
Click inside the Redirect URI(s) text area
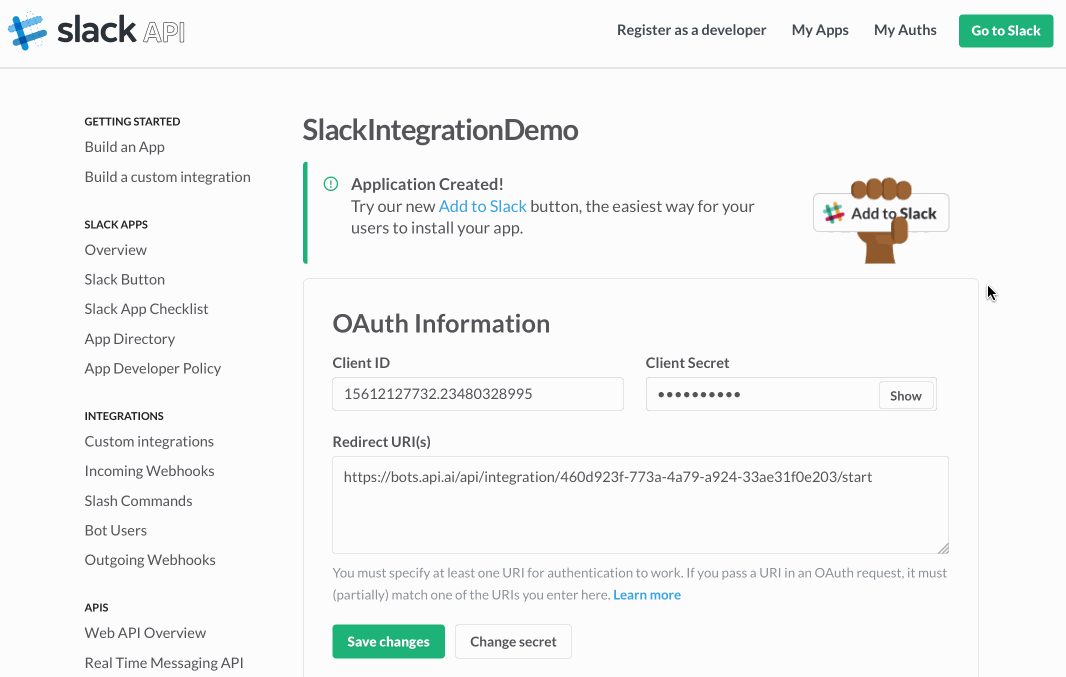[640, 505]
